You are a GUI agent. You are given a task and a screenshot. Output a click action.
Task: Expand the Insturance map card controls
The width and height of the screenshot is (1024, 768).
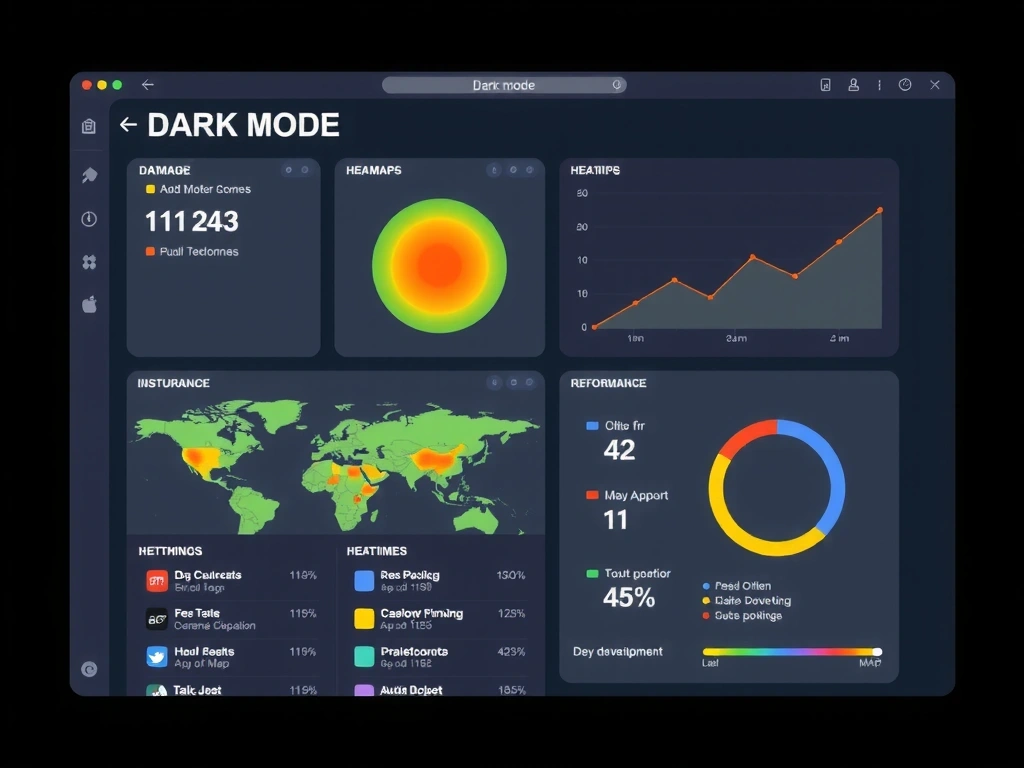coord(514,382)
